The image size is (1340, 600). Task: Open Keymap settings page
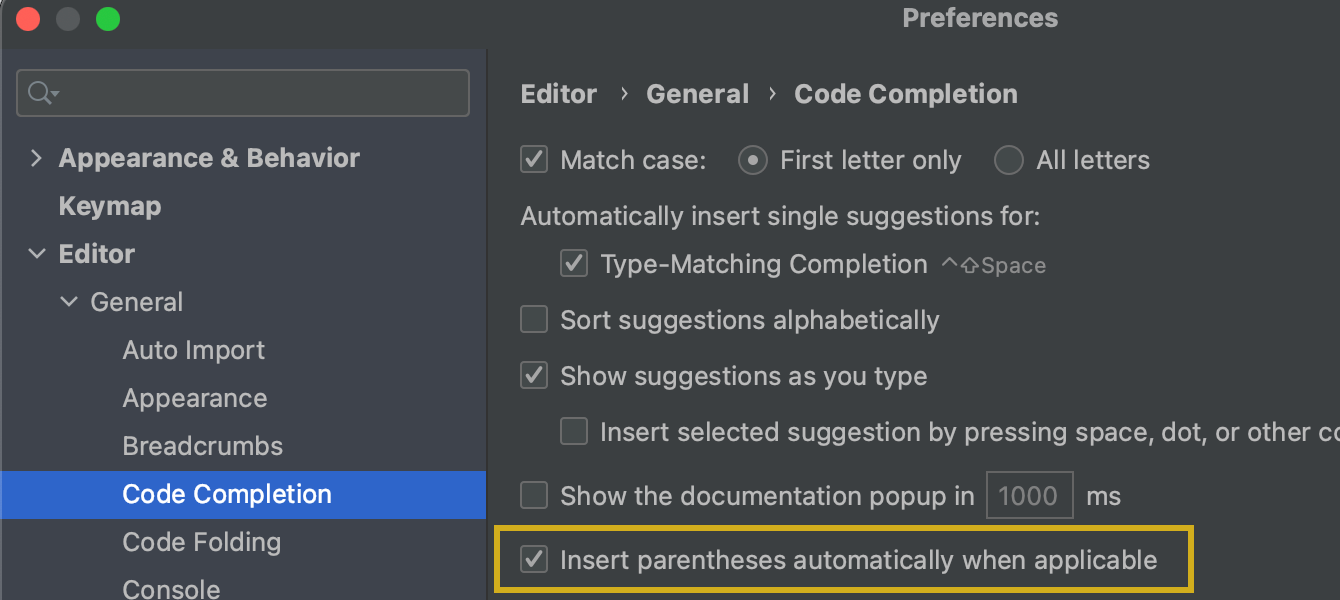point(110,206)
